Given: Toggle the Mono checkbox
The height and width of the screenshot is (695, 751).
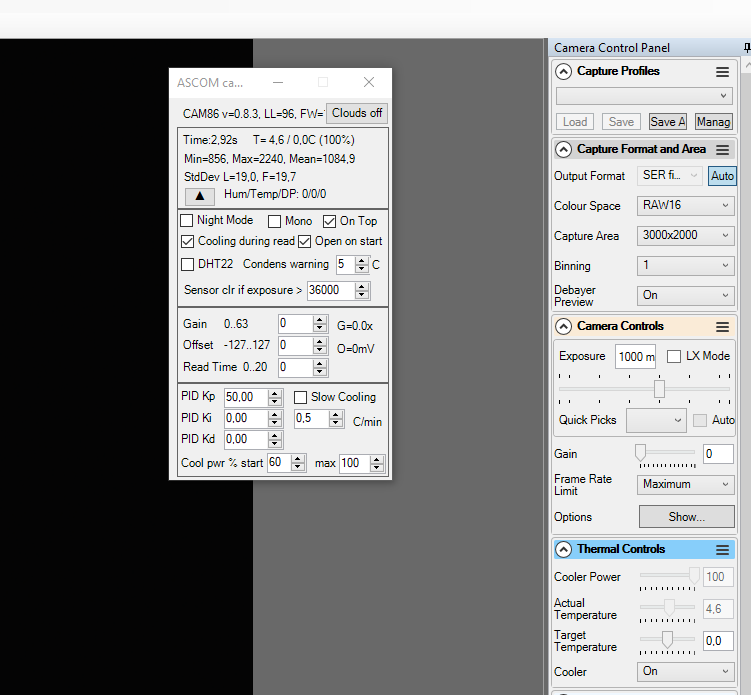Looking at the screenshot, I should (x=274, y=221).
